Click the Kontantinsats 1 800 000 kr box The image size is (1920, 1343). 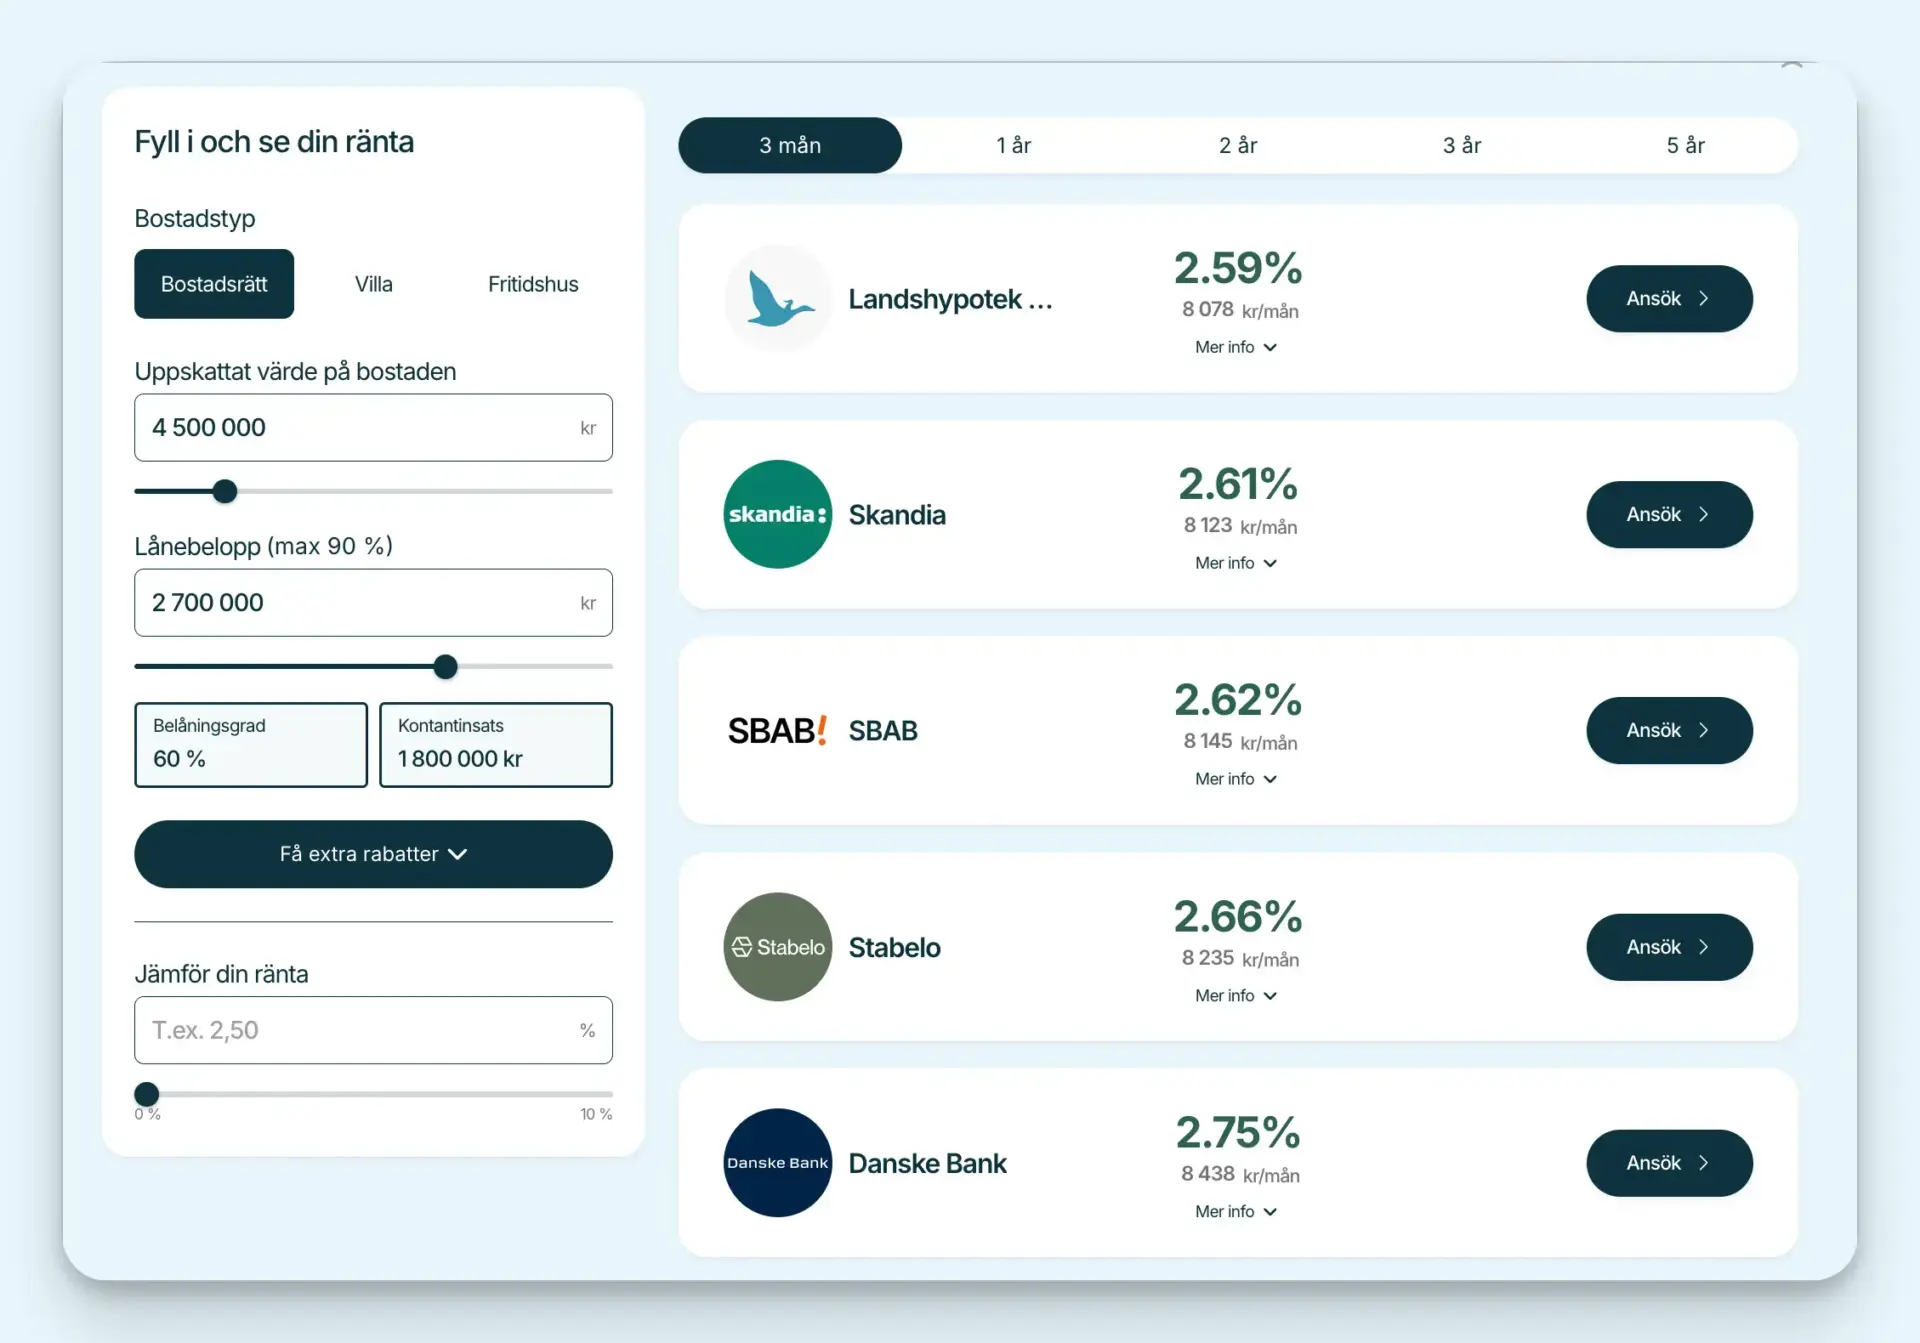click(496, 744)
